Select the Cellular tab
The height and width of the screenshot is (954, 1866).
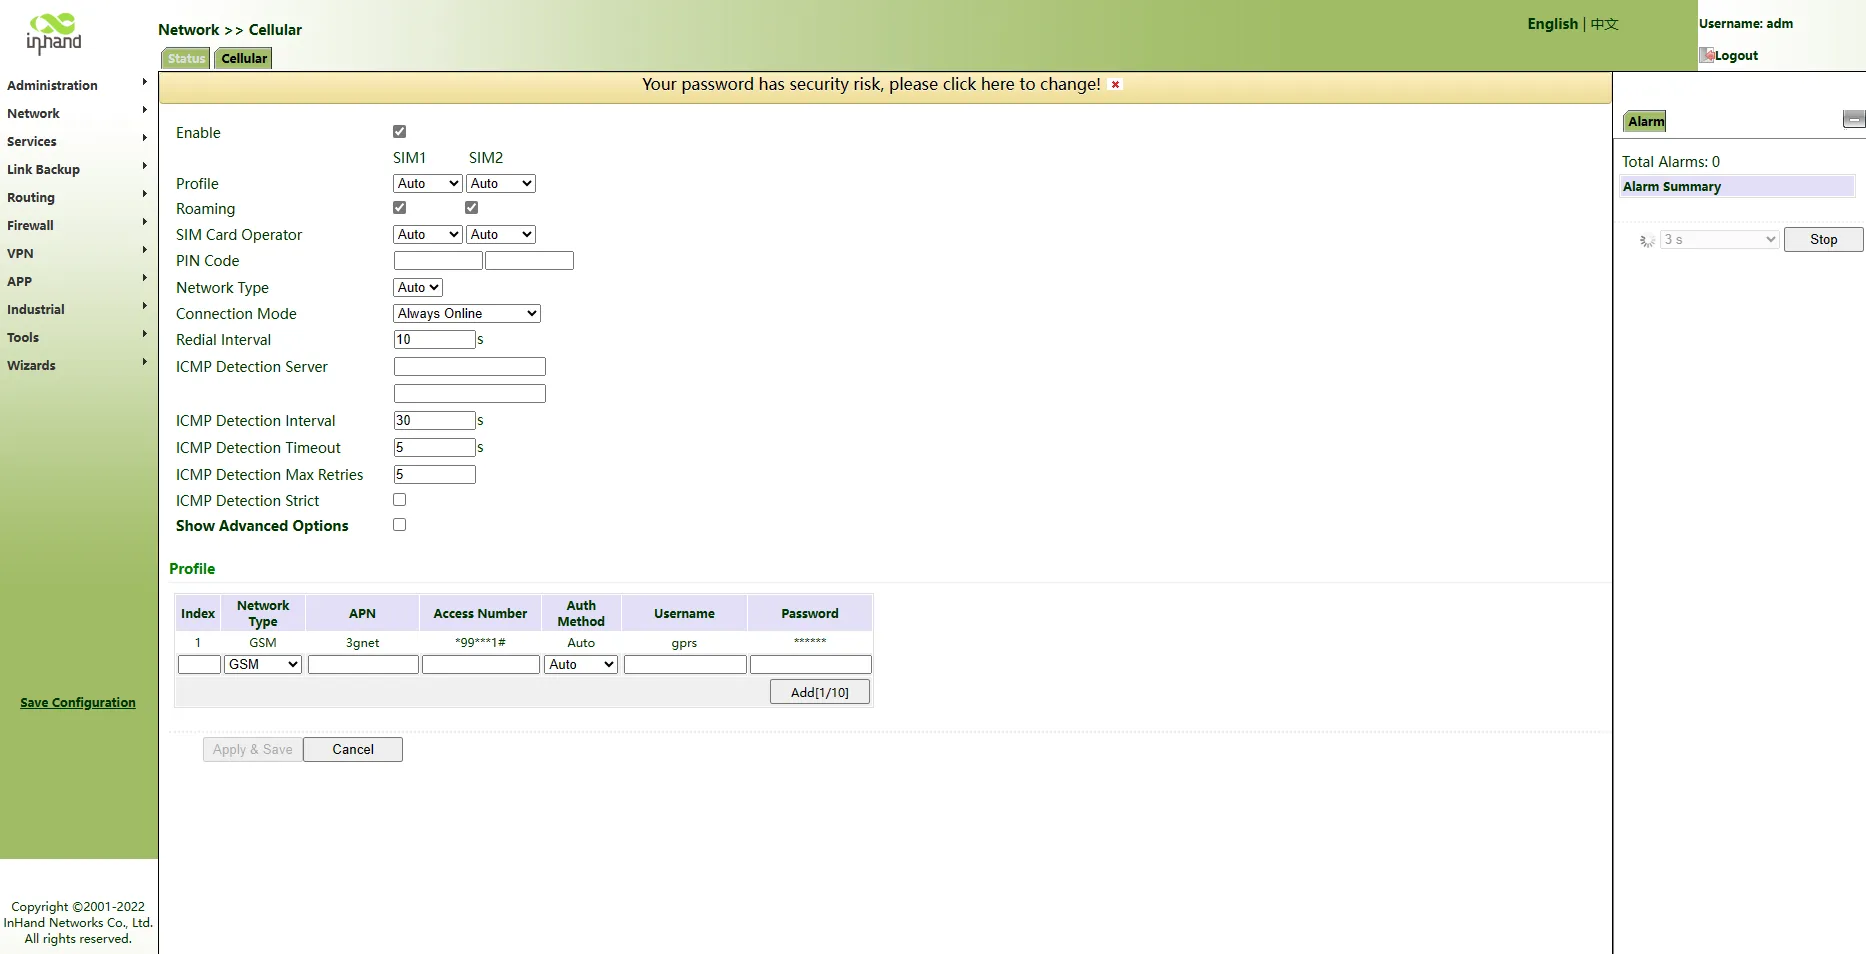coord(244,58)
